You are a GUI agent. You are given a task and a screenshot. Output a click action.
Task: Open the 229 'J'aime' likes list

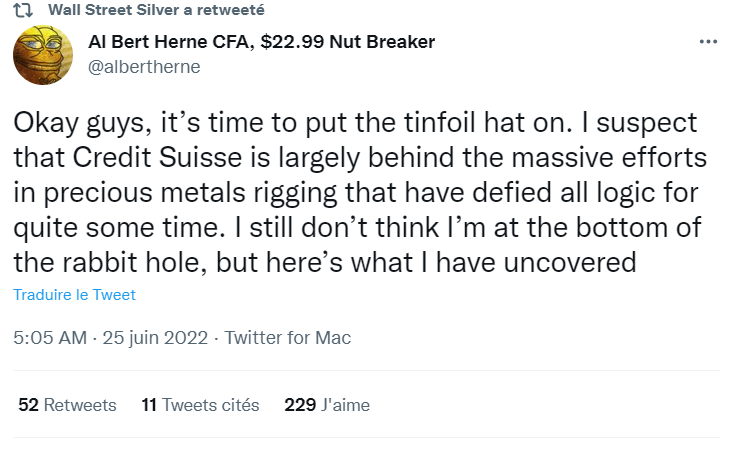(327, 405)
